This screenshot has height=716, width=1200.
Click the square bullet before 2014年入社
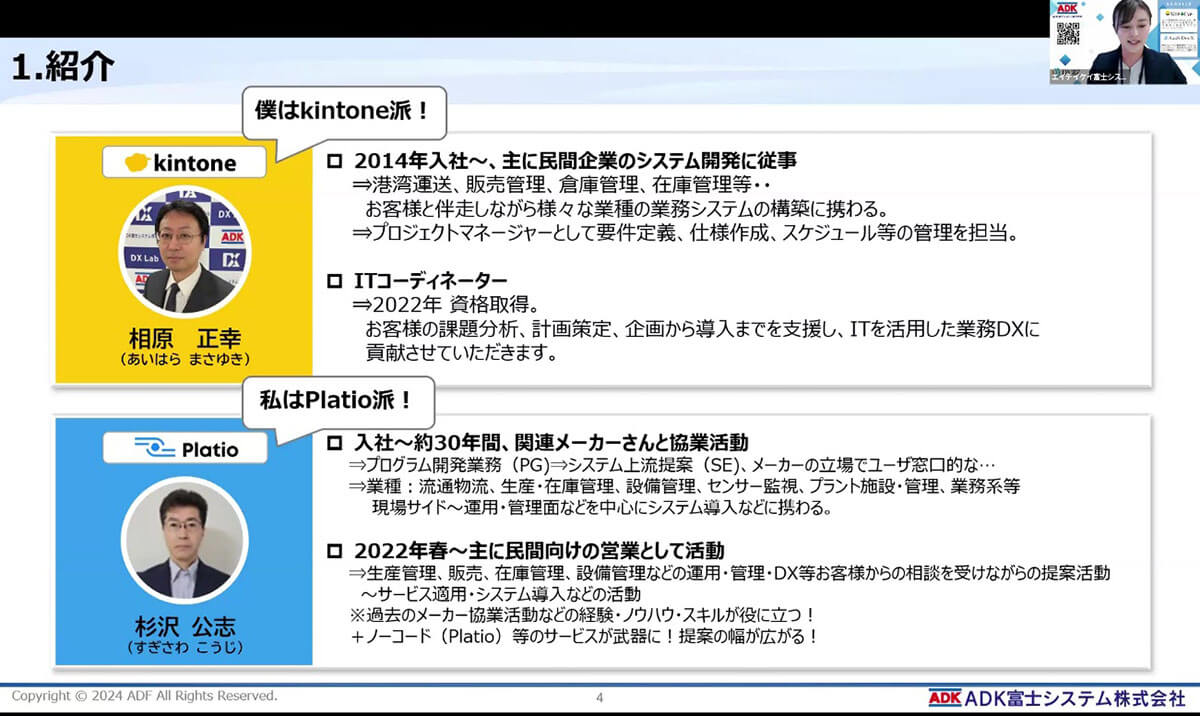[335, 161]
